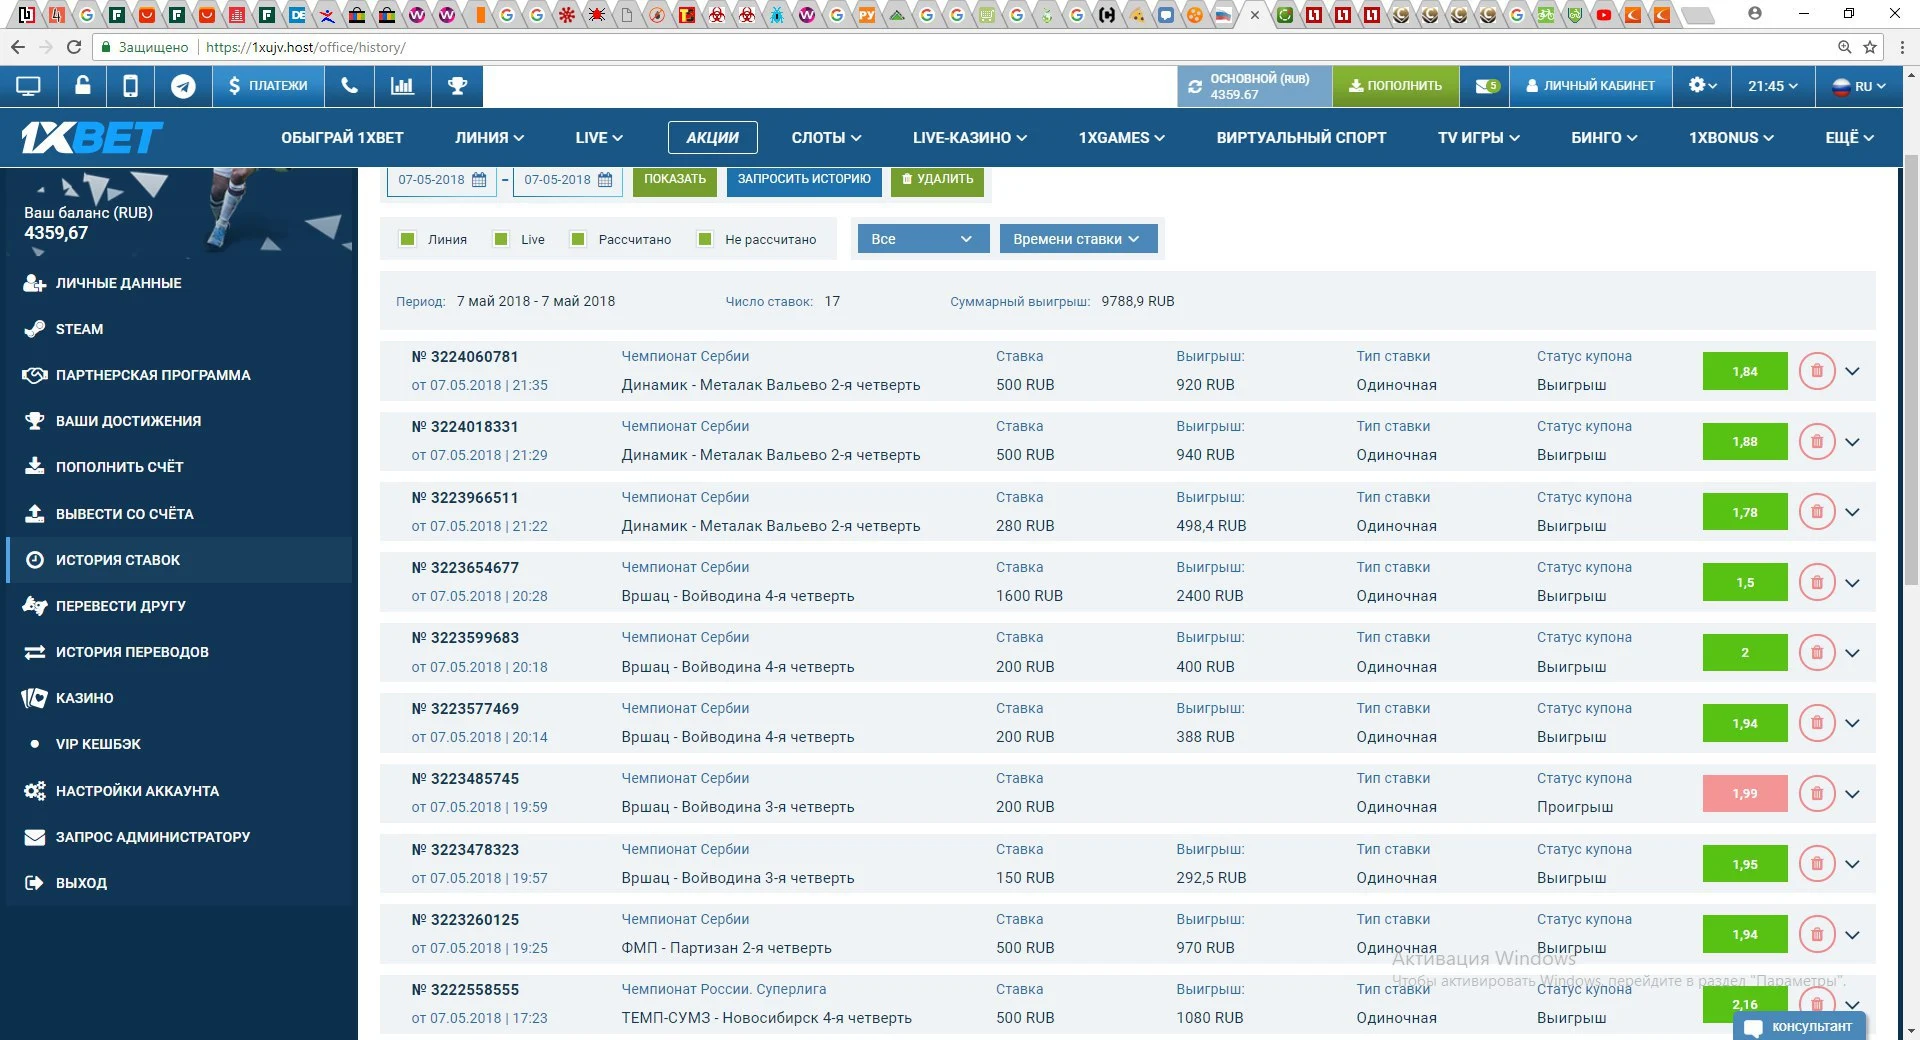Click the start date input field
Screen dimensions: 1920x1040
tap(441, 180)
